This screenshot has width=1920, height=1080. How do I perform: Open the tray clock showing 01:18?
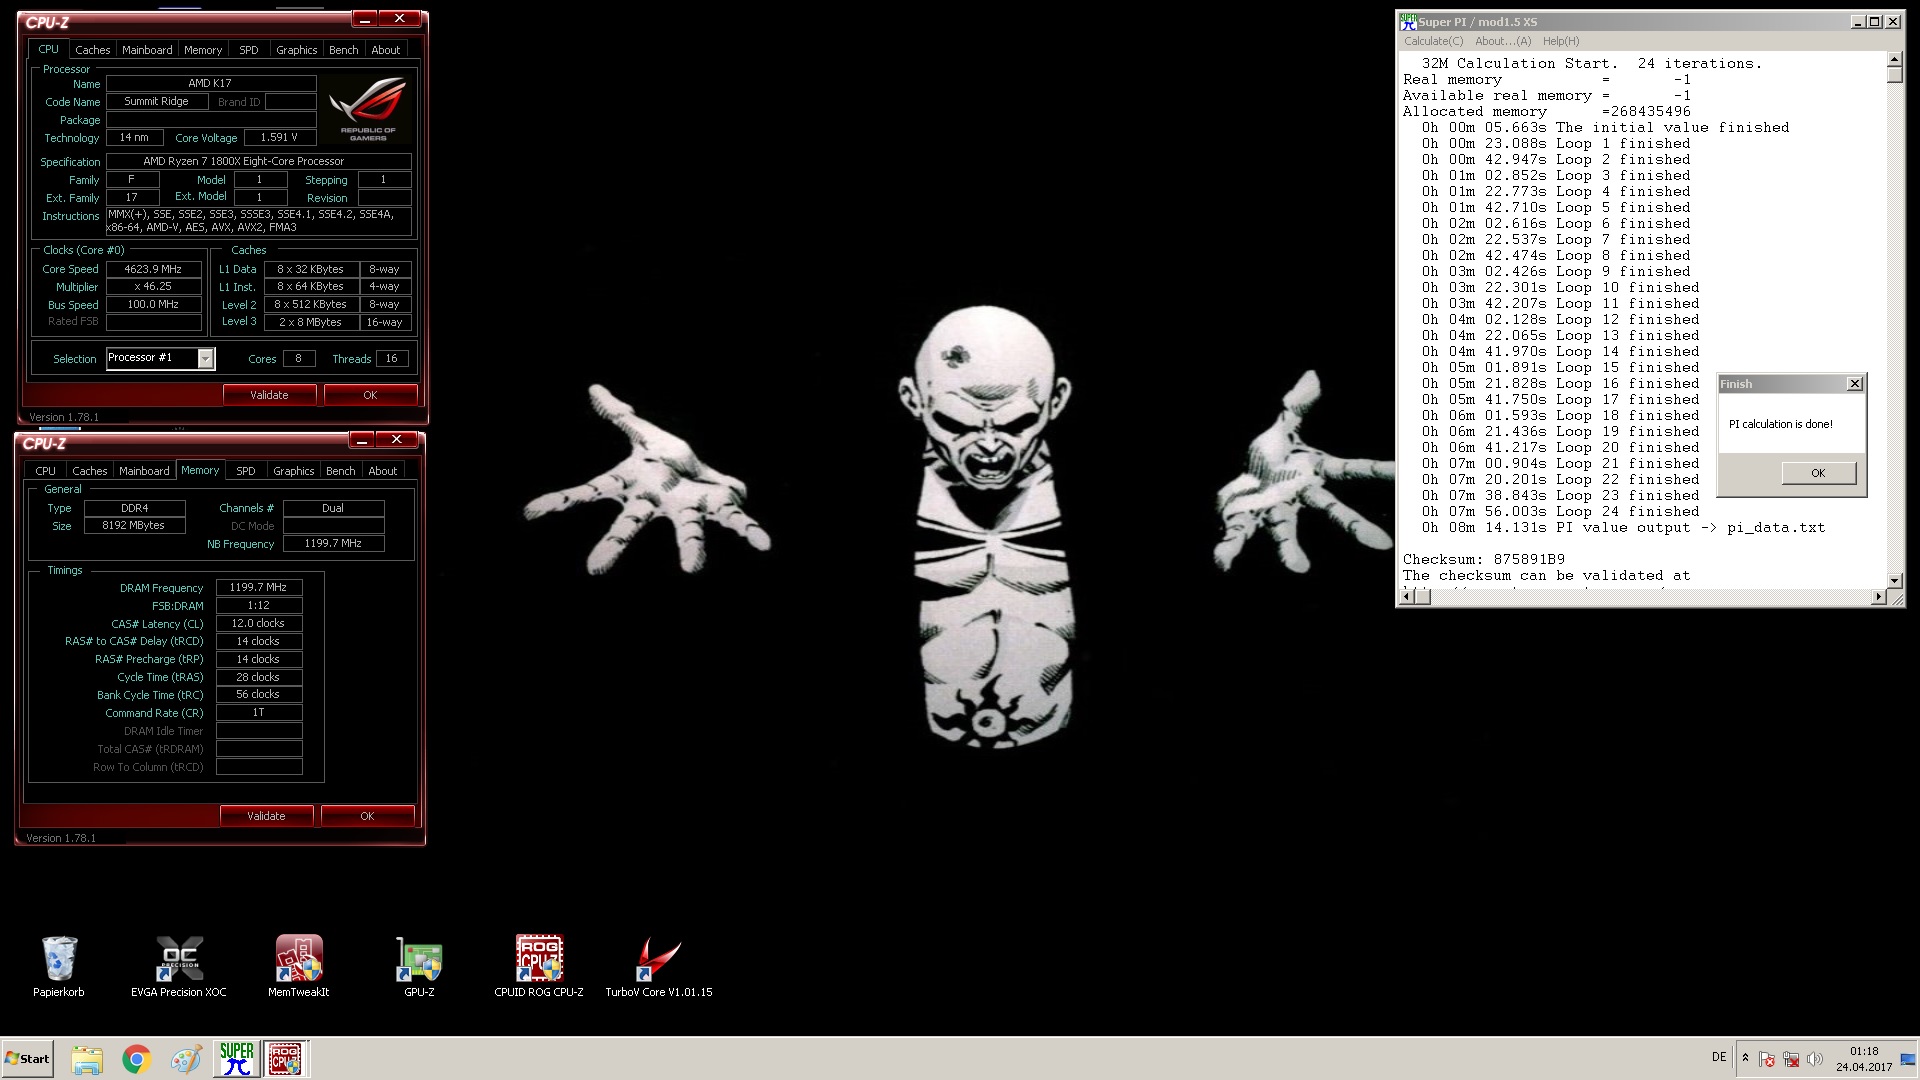tap(1864, 1059)
